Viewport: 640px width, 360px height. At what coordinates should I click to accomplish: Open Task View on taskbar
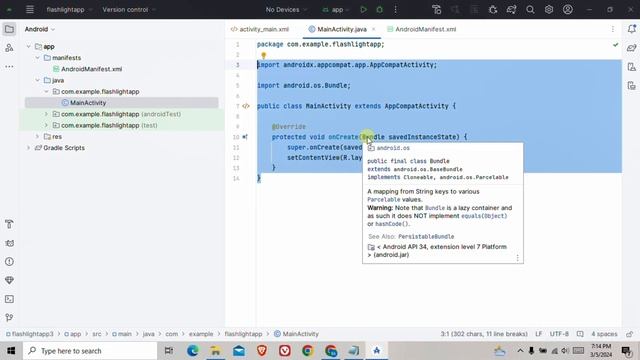click(169, 351)
